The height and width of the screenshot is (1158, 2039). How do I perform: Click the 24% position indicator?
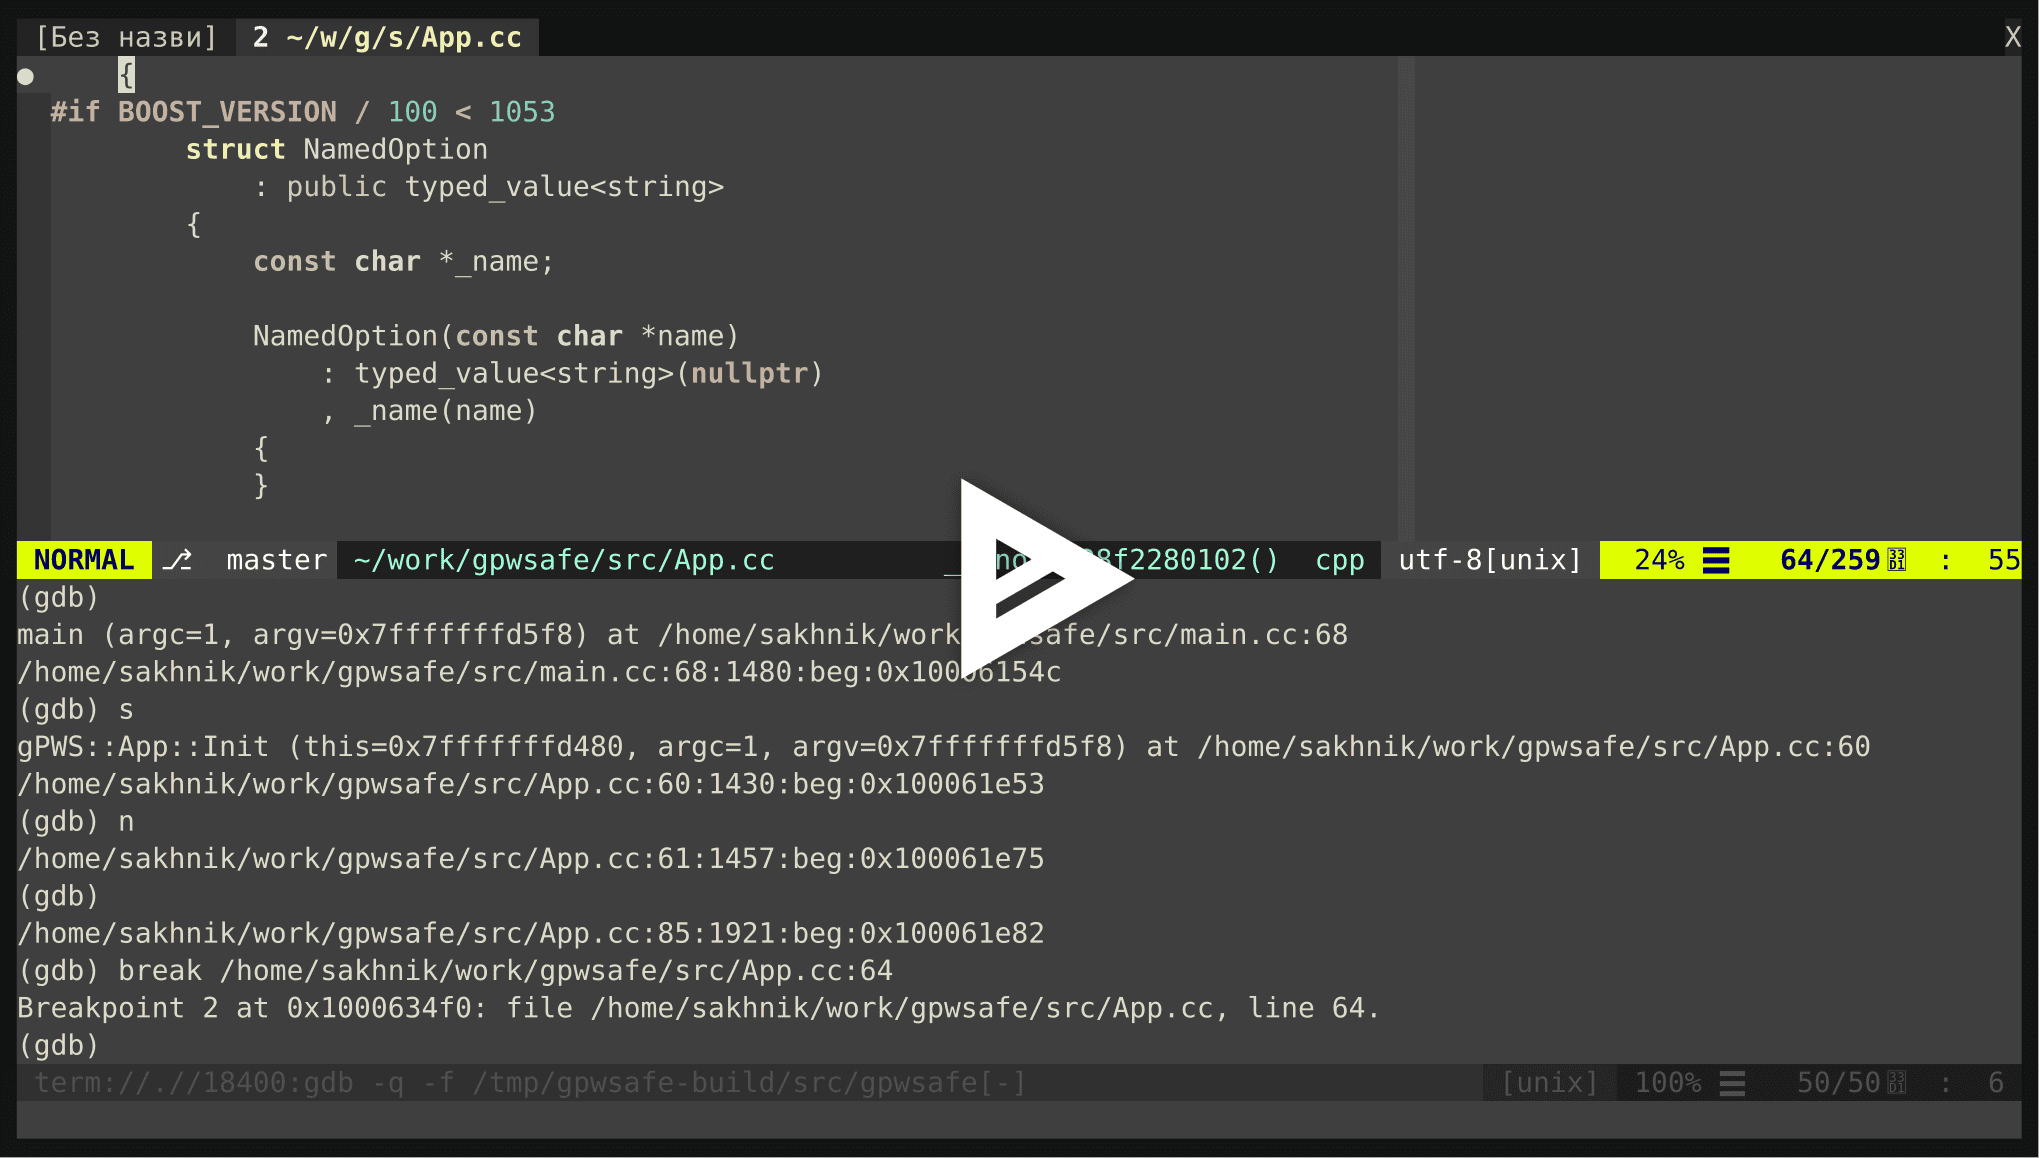click(x=1659, y=560)
